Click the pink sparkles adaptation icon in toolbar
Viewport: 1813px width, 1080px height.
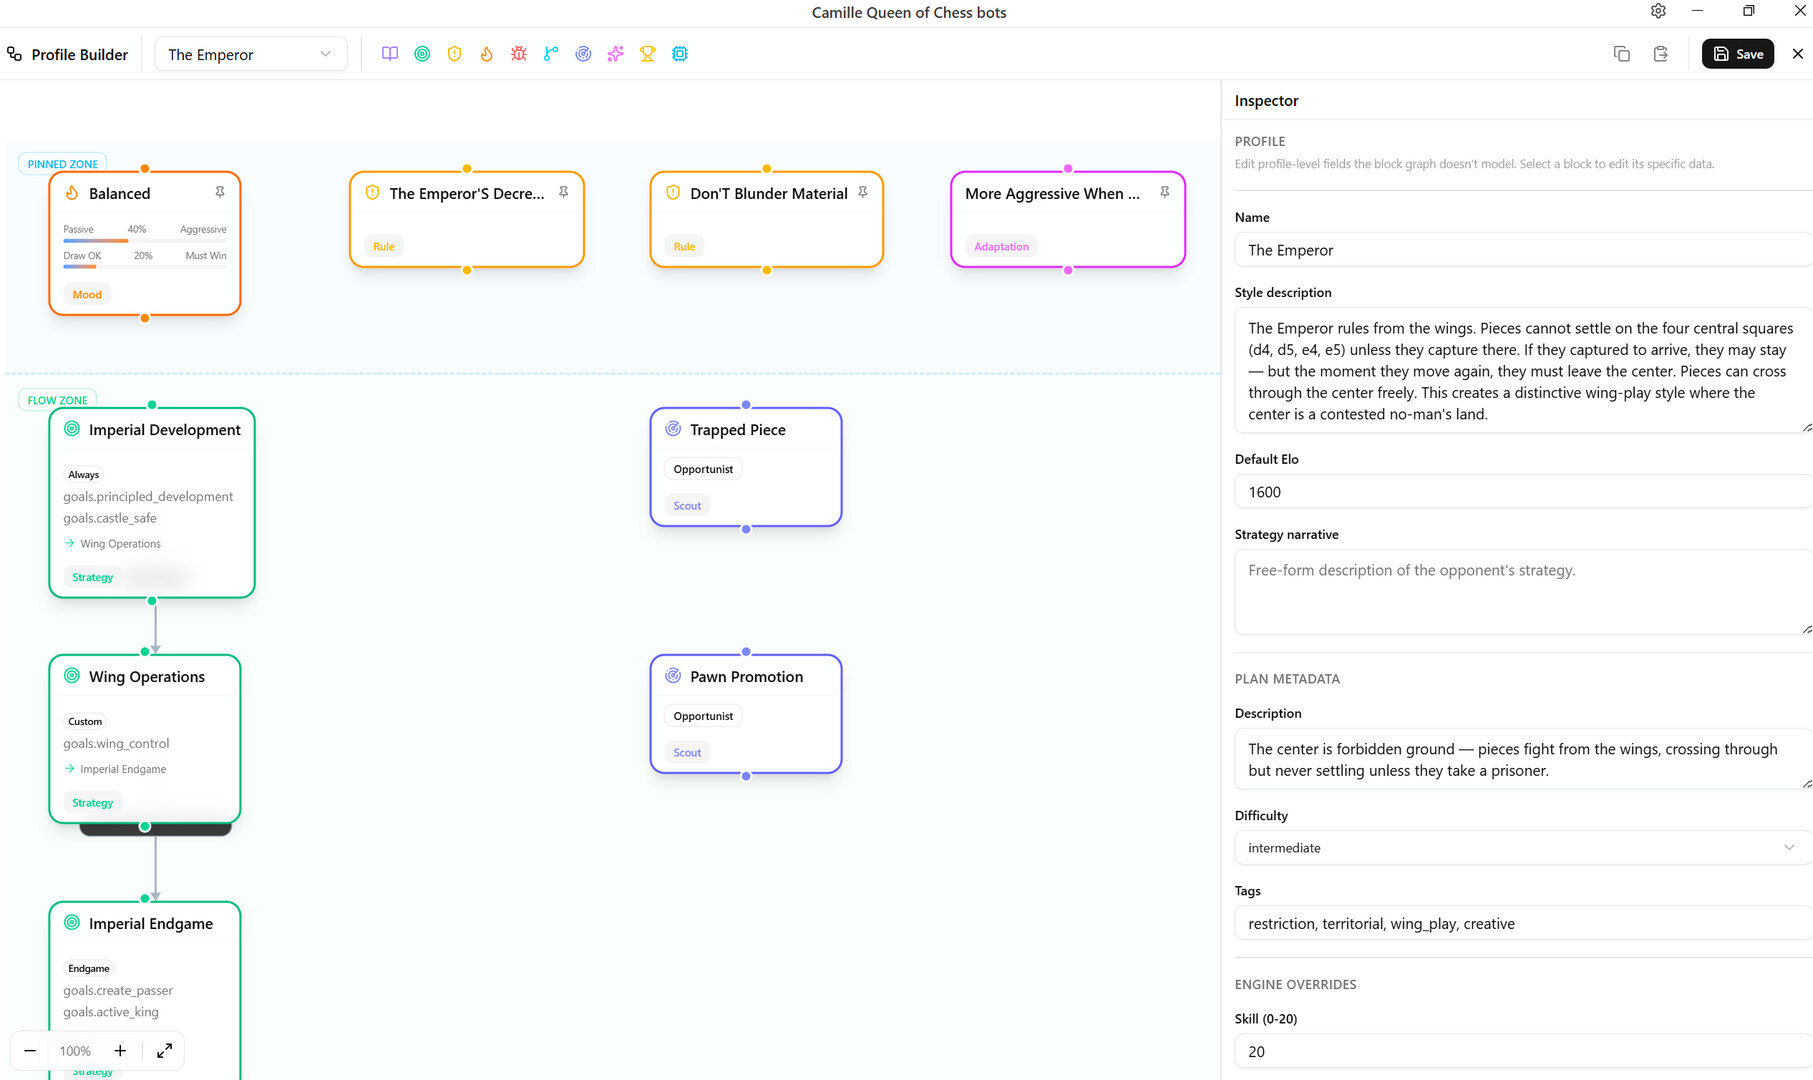615,54
